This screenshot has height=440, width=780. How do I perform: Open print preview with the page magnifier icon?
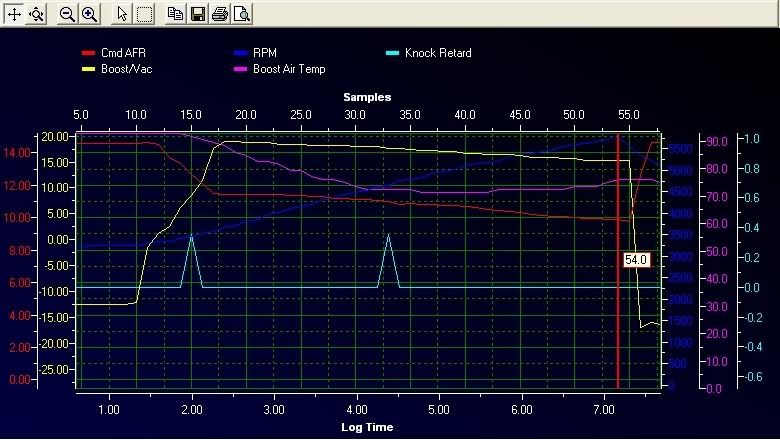(241, 14)
